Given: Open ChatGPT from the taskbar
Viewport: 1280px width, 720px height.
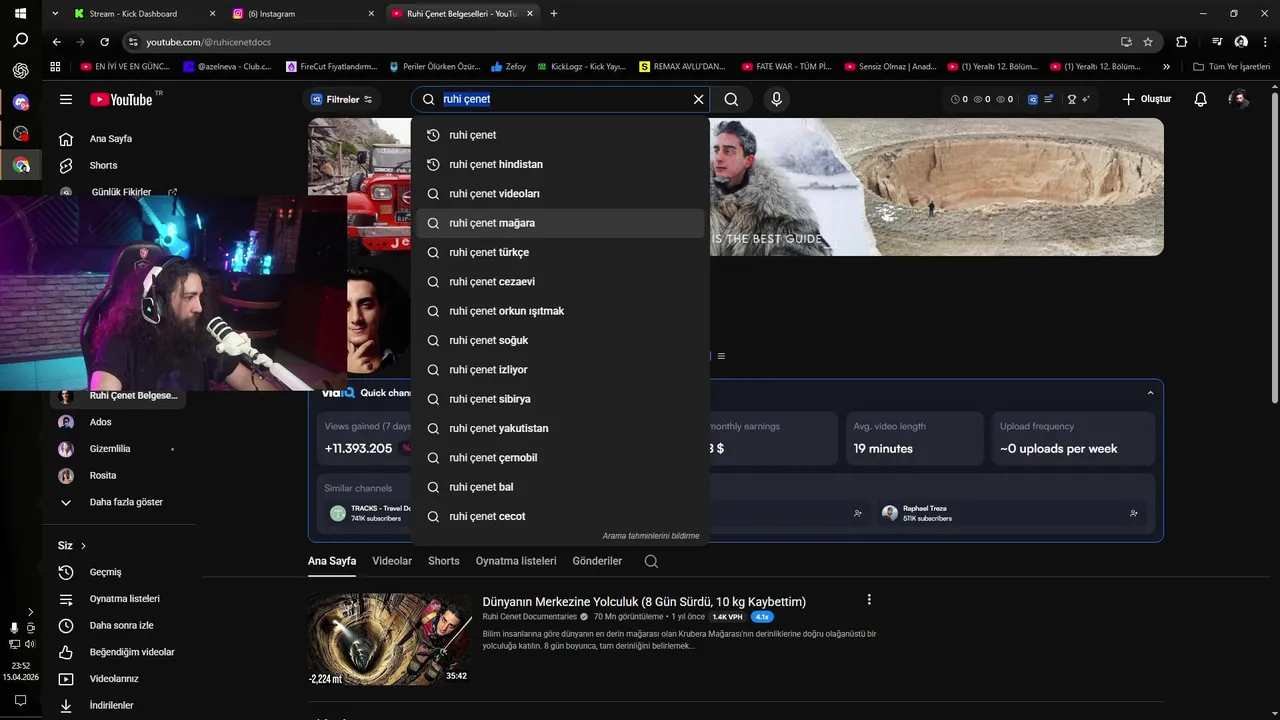Looking at the screenshot, I should pos(20,71).
